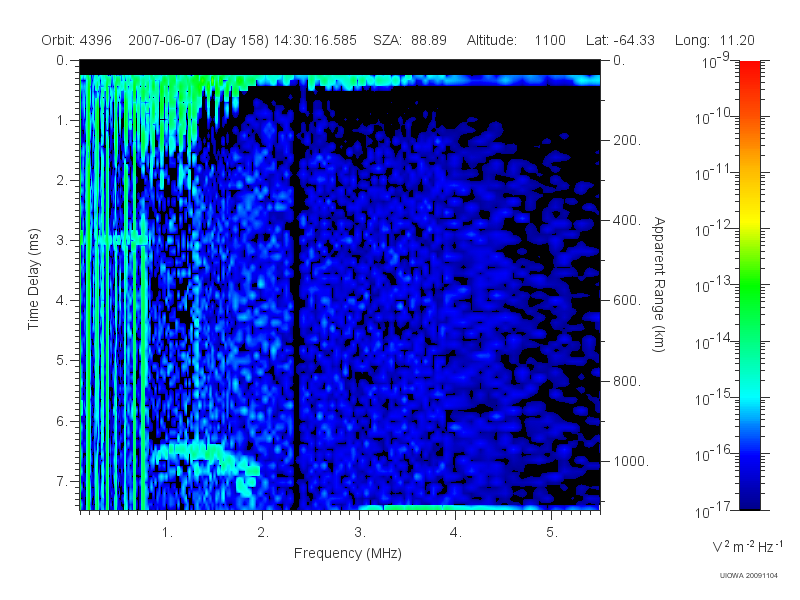Click the 'Apparent Range (km)' axis label
This screenshot has height=600, width=800.
[x=659, y=285]
